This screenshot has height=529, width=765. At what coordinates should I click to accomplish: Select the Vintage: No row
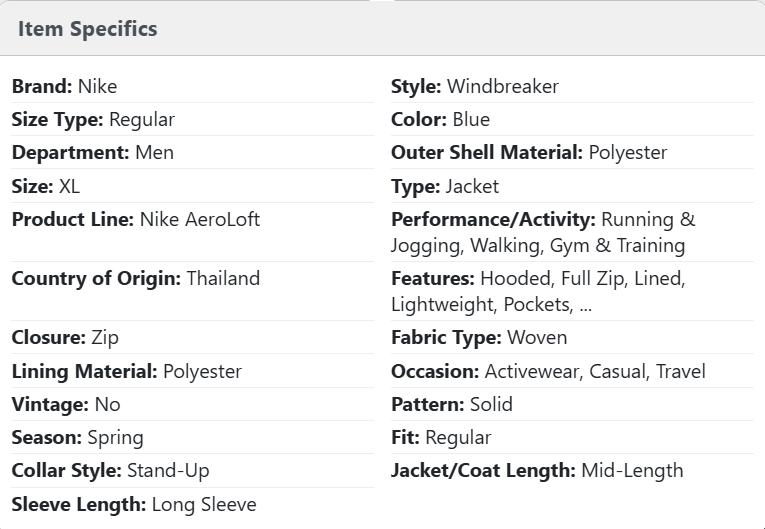(193, 405)
